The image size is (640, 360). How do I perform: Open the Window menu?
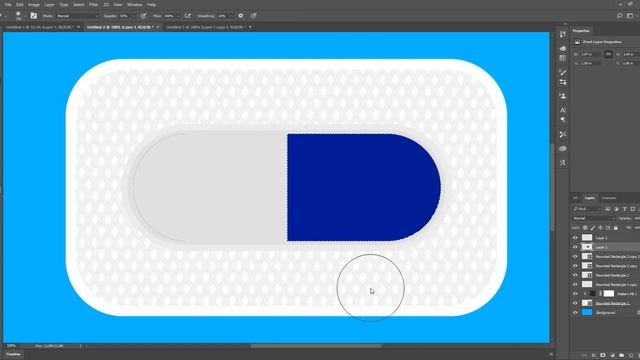point(134,4)
